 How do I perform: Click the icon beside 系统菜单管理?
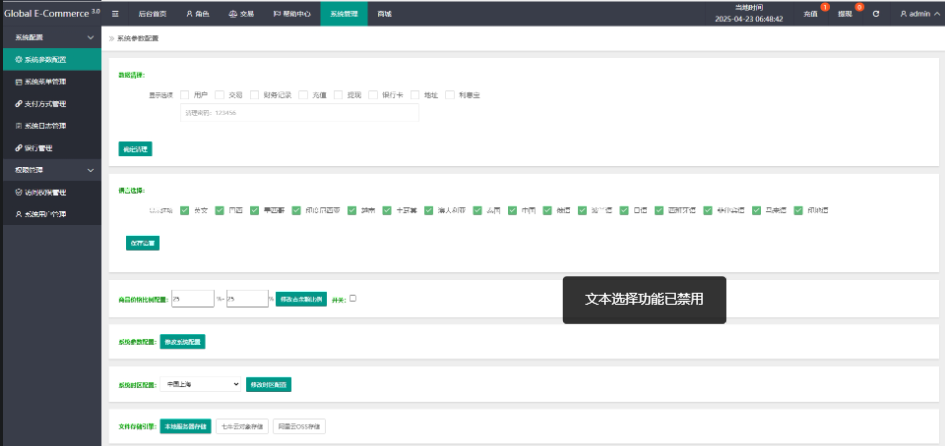click(19, 81)
